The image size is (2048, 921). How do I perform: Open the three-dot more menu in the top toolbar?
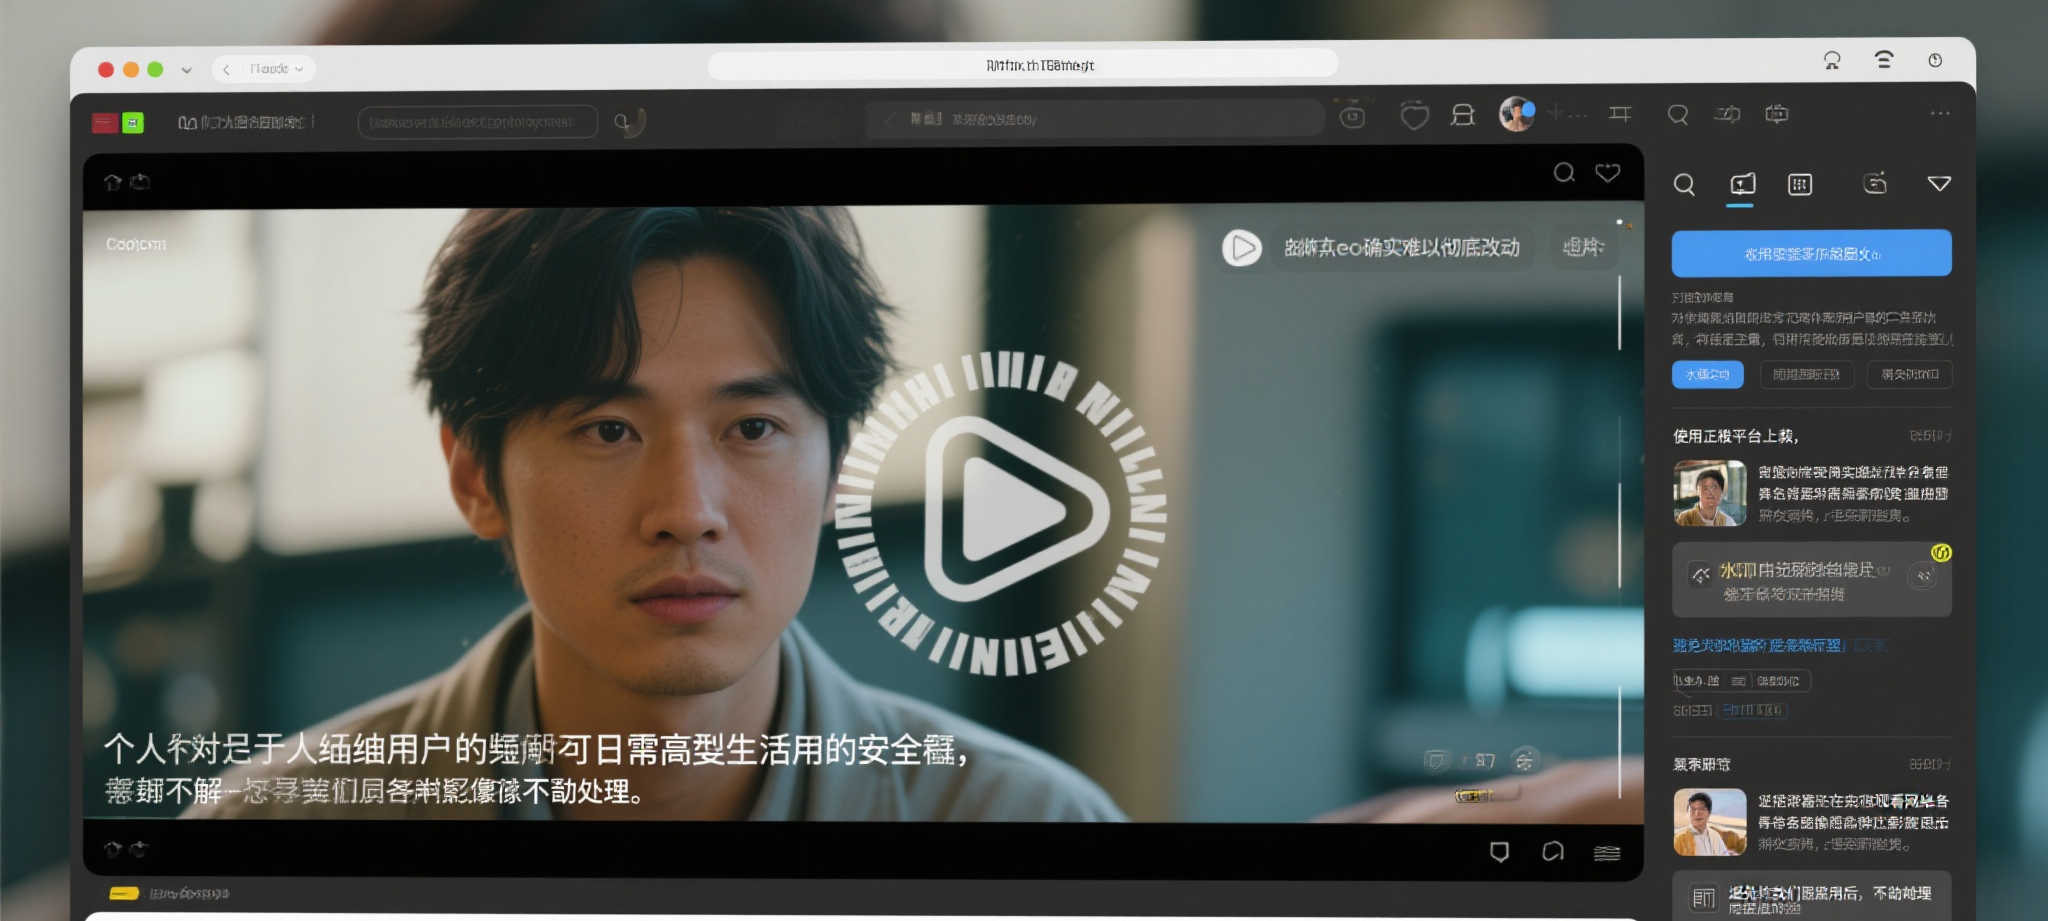pyautogui.click(x=1940, y=114)
